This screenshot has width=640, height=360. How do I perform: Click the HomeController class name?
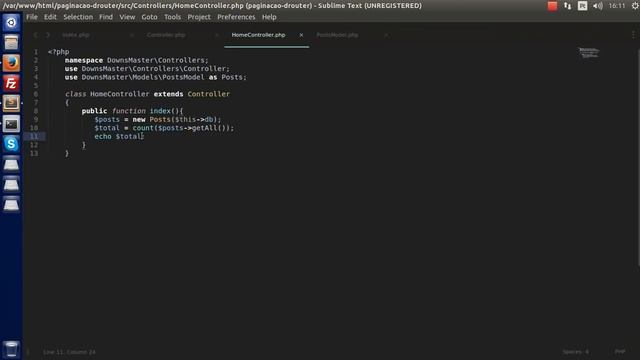(120, 94)
